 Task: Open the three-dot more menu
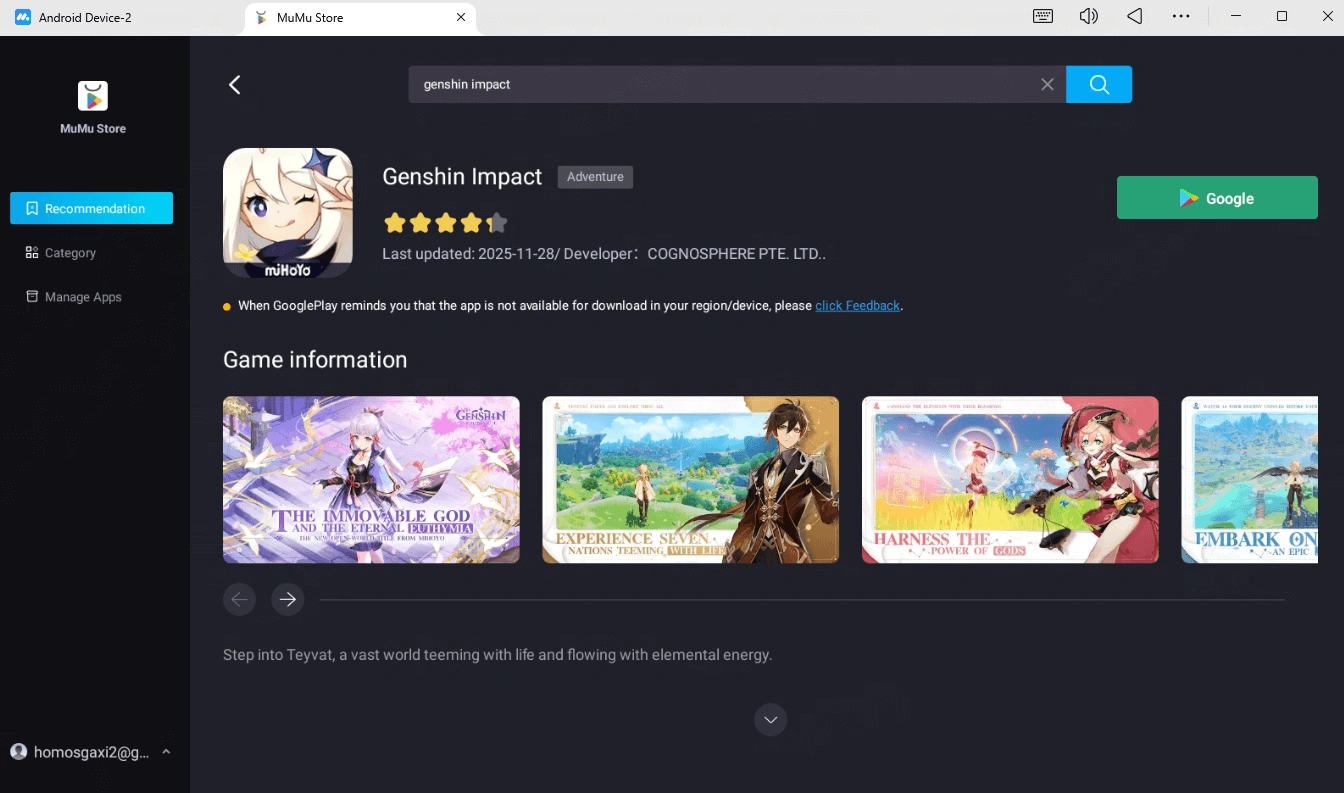click(x=1181, y=17)
